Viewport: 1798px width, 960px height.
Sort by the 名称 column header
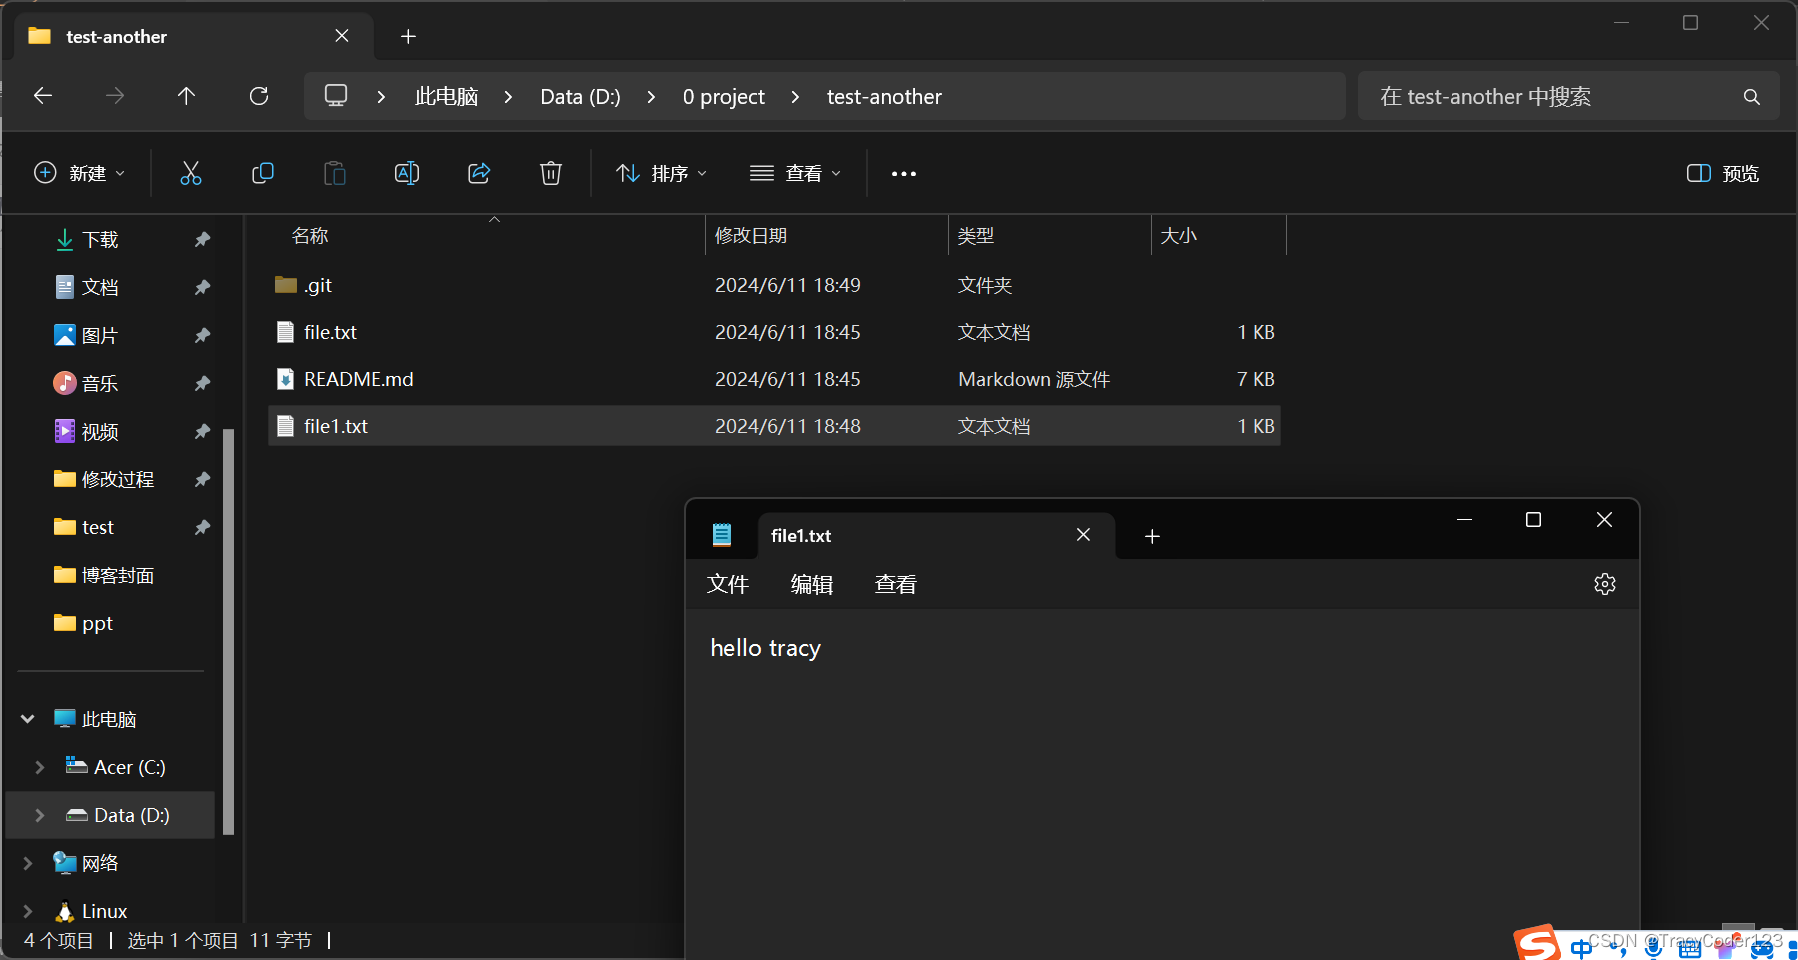[x=310, y=236]
